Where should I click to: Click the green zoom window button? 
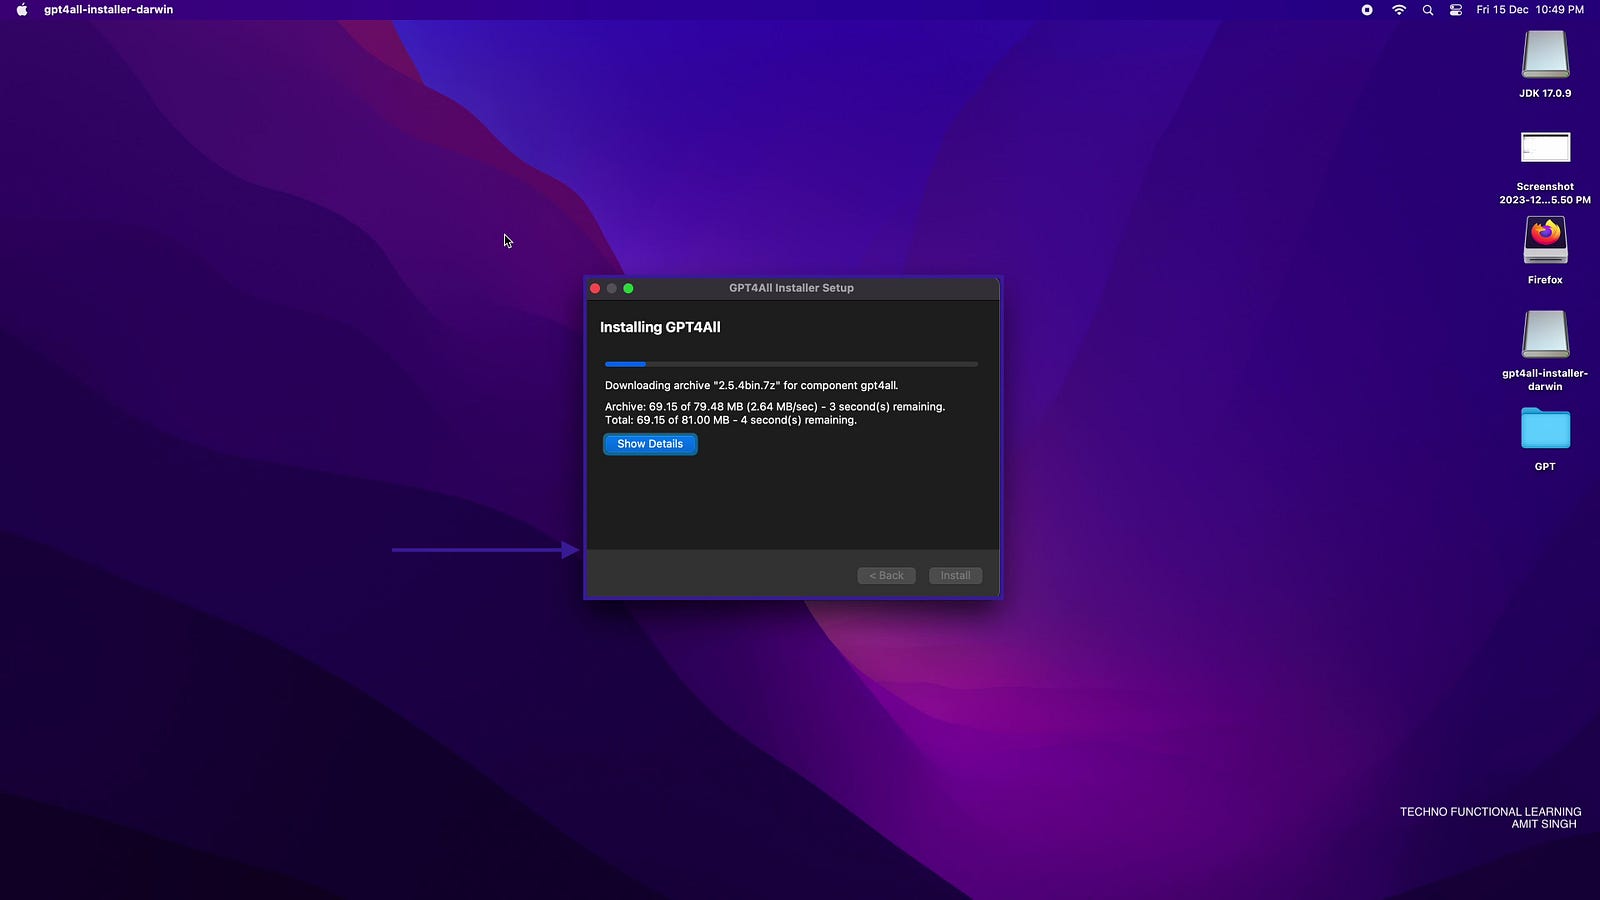coord(628,288)
